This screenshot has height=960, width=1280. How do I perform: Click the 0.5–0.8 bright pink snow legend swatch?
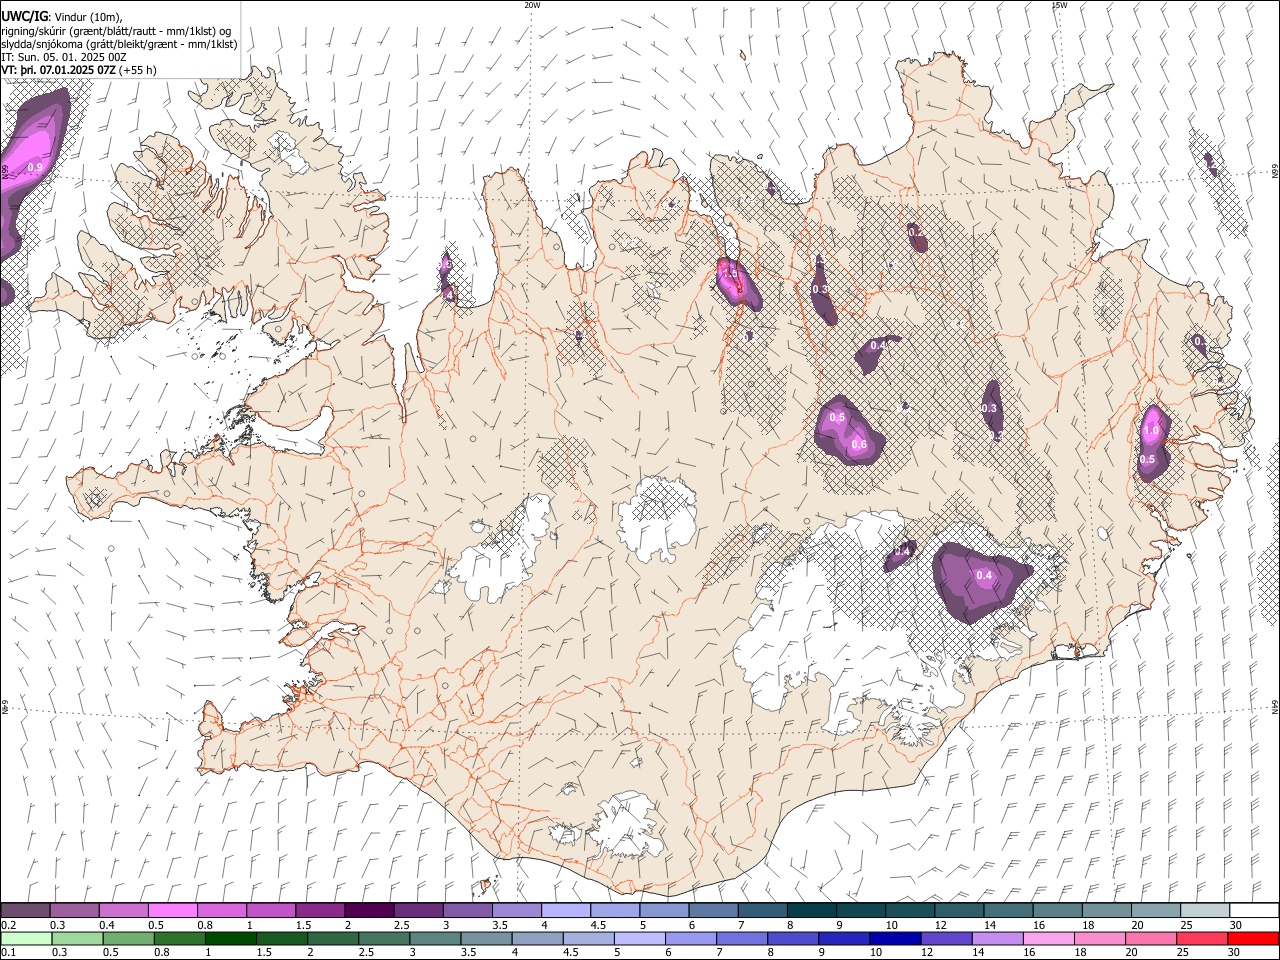[172, 911]
